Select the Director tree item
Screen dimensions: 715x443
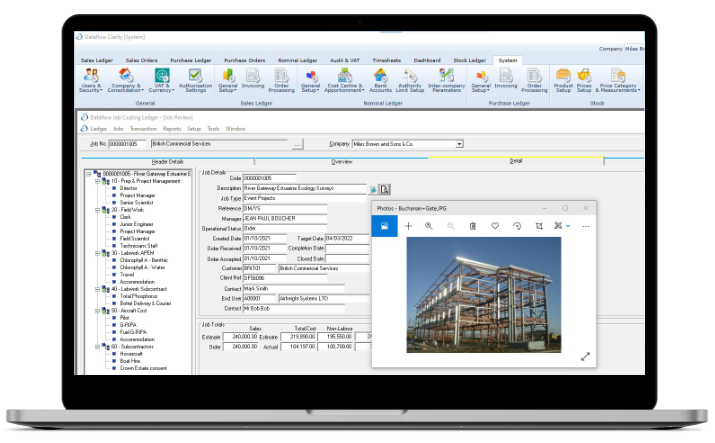tap(128, 188)
